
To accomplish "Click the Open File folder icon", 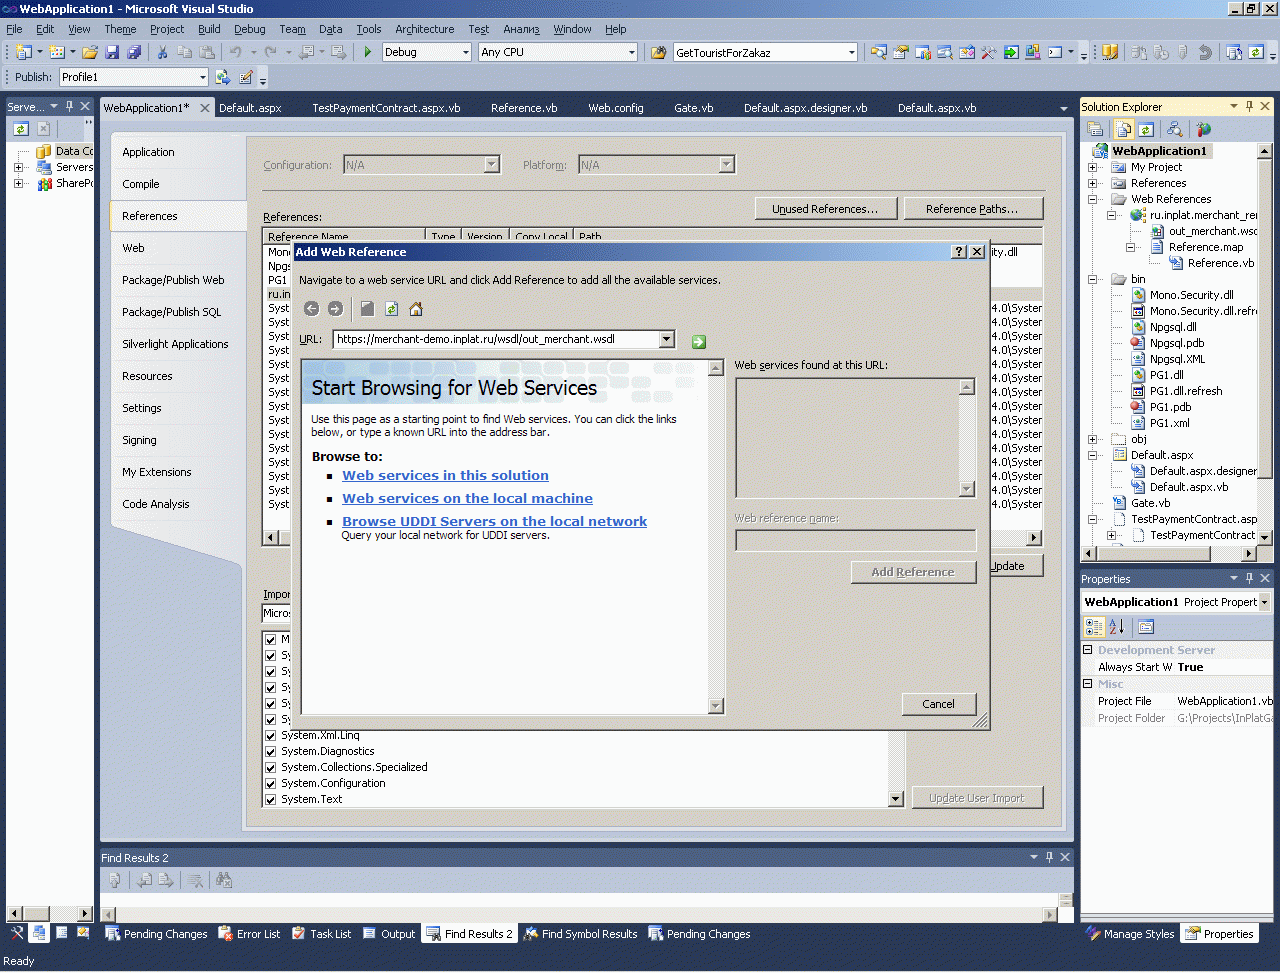I will (x=90, y=52).
